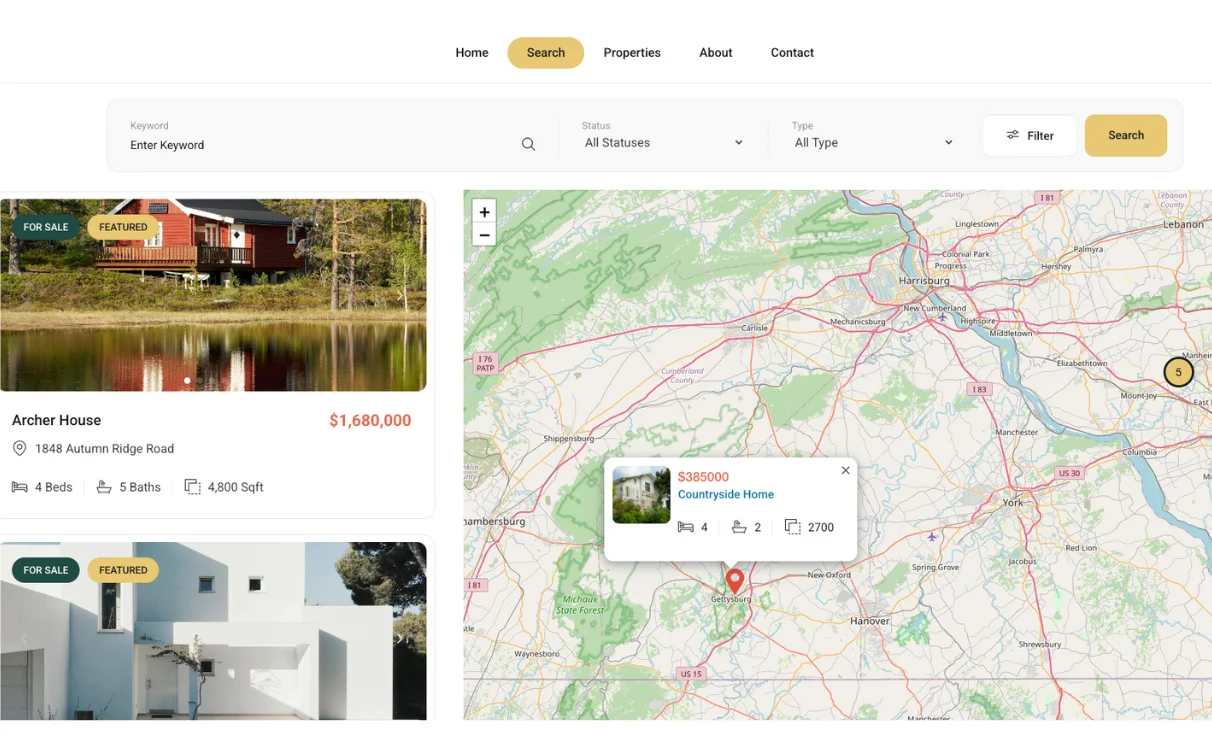Advance Archer House photo with right arrow

pyautogui.click(x=401, y=295)
